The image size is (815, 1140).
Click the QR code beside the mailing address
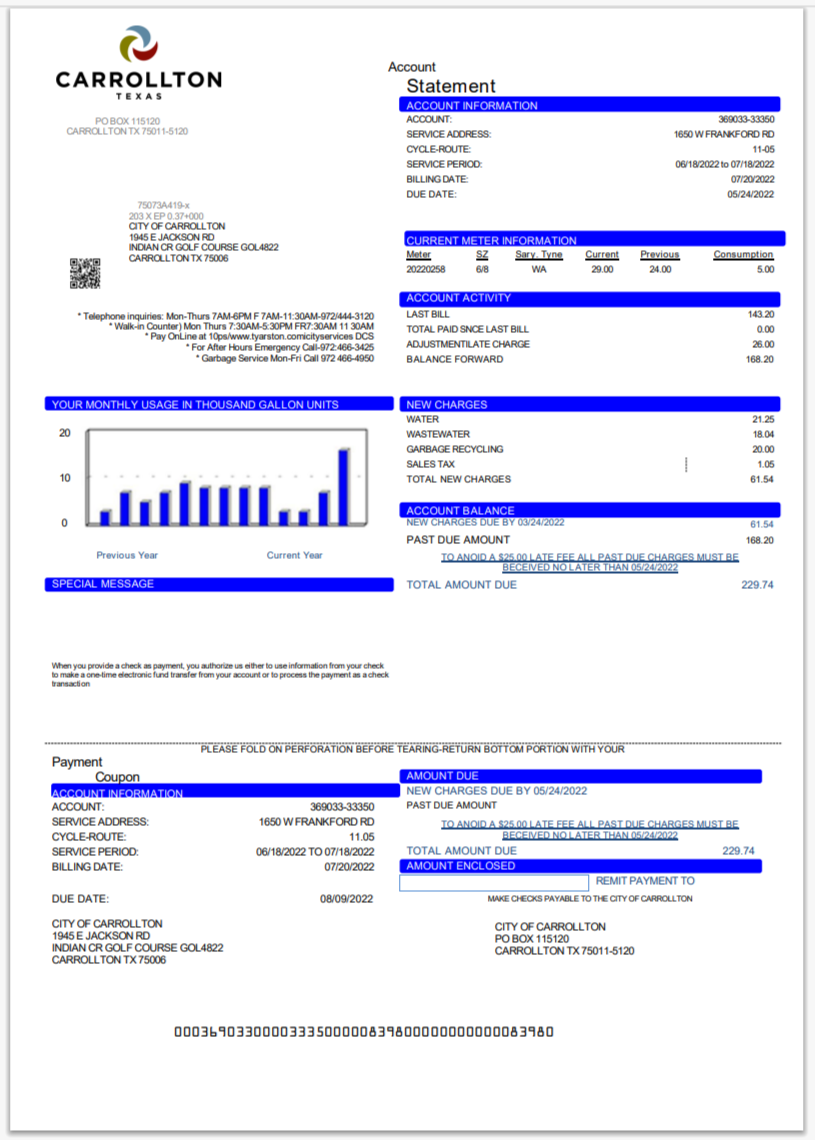pyautogui.click(x=85, y=273)
